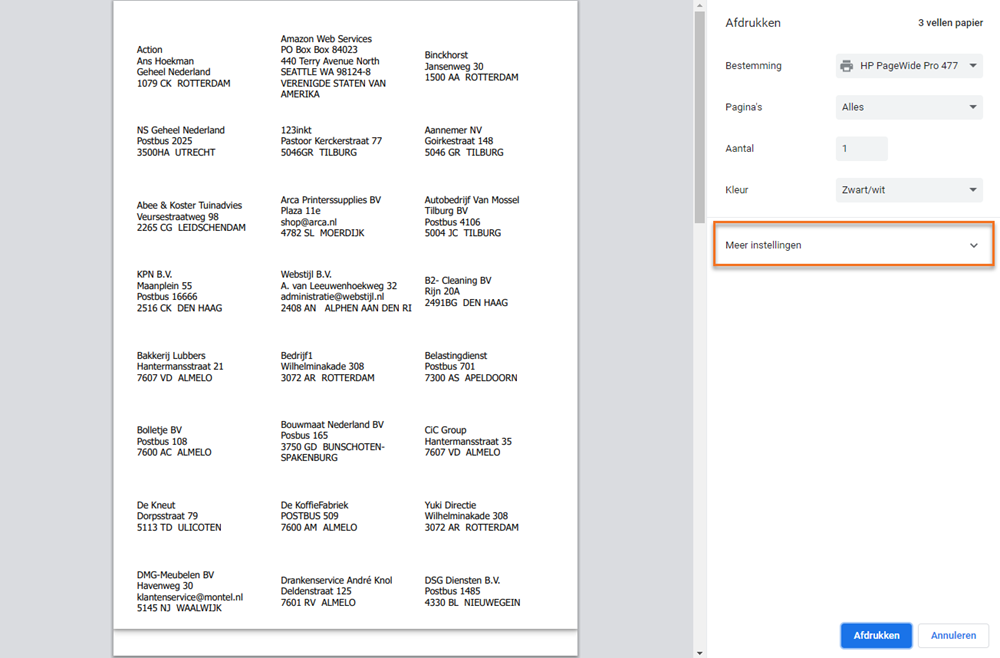This screenshot has height=658, width=1000.
Task: Click the Bakkerij Lubbers address label
Action: coord(180,367)
